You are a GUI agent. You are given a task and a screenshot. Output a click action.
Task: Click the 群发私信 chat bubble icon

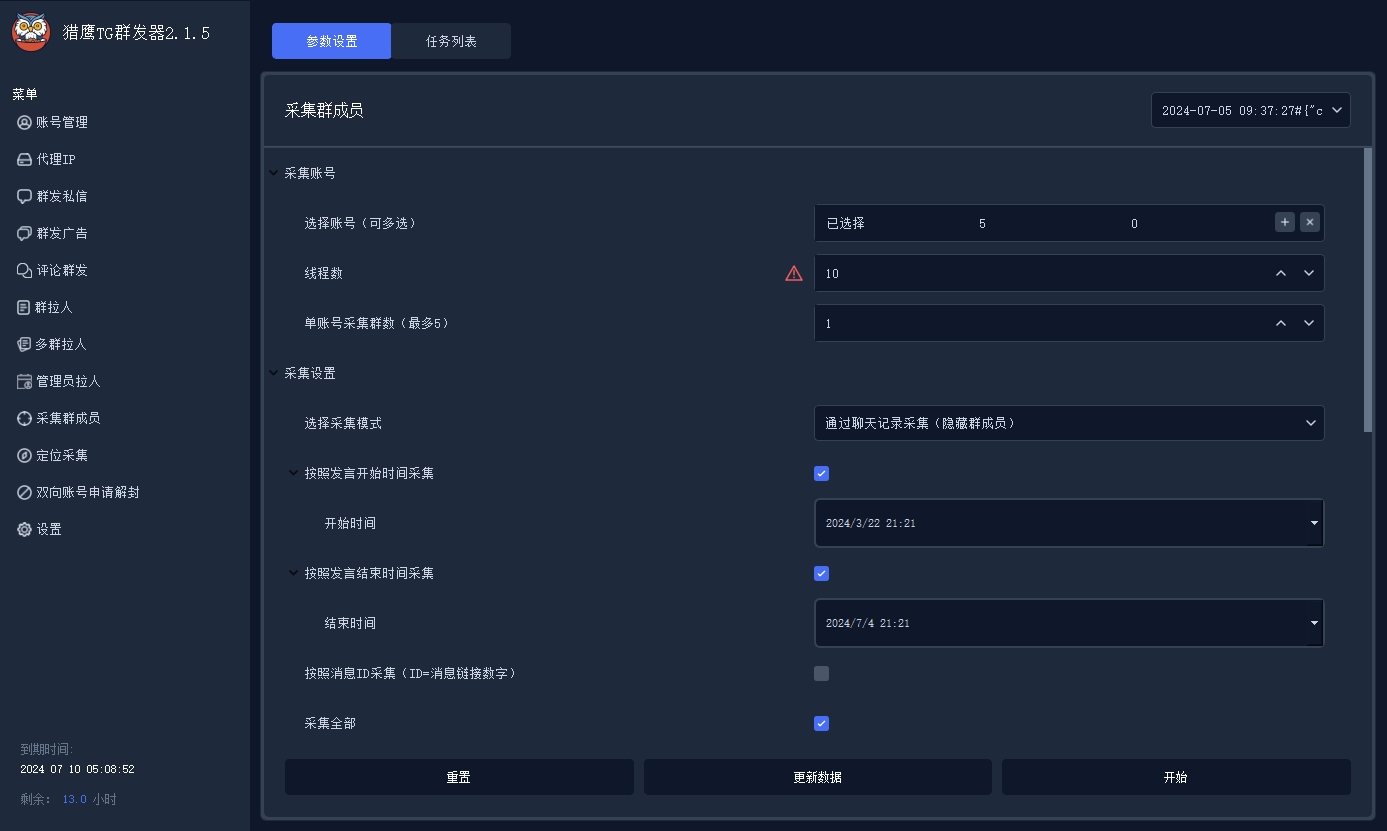click(24, 196)
